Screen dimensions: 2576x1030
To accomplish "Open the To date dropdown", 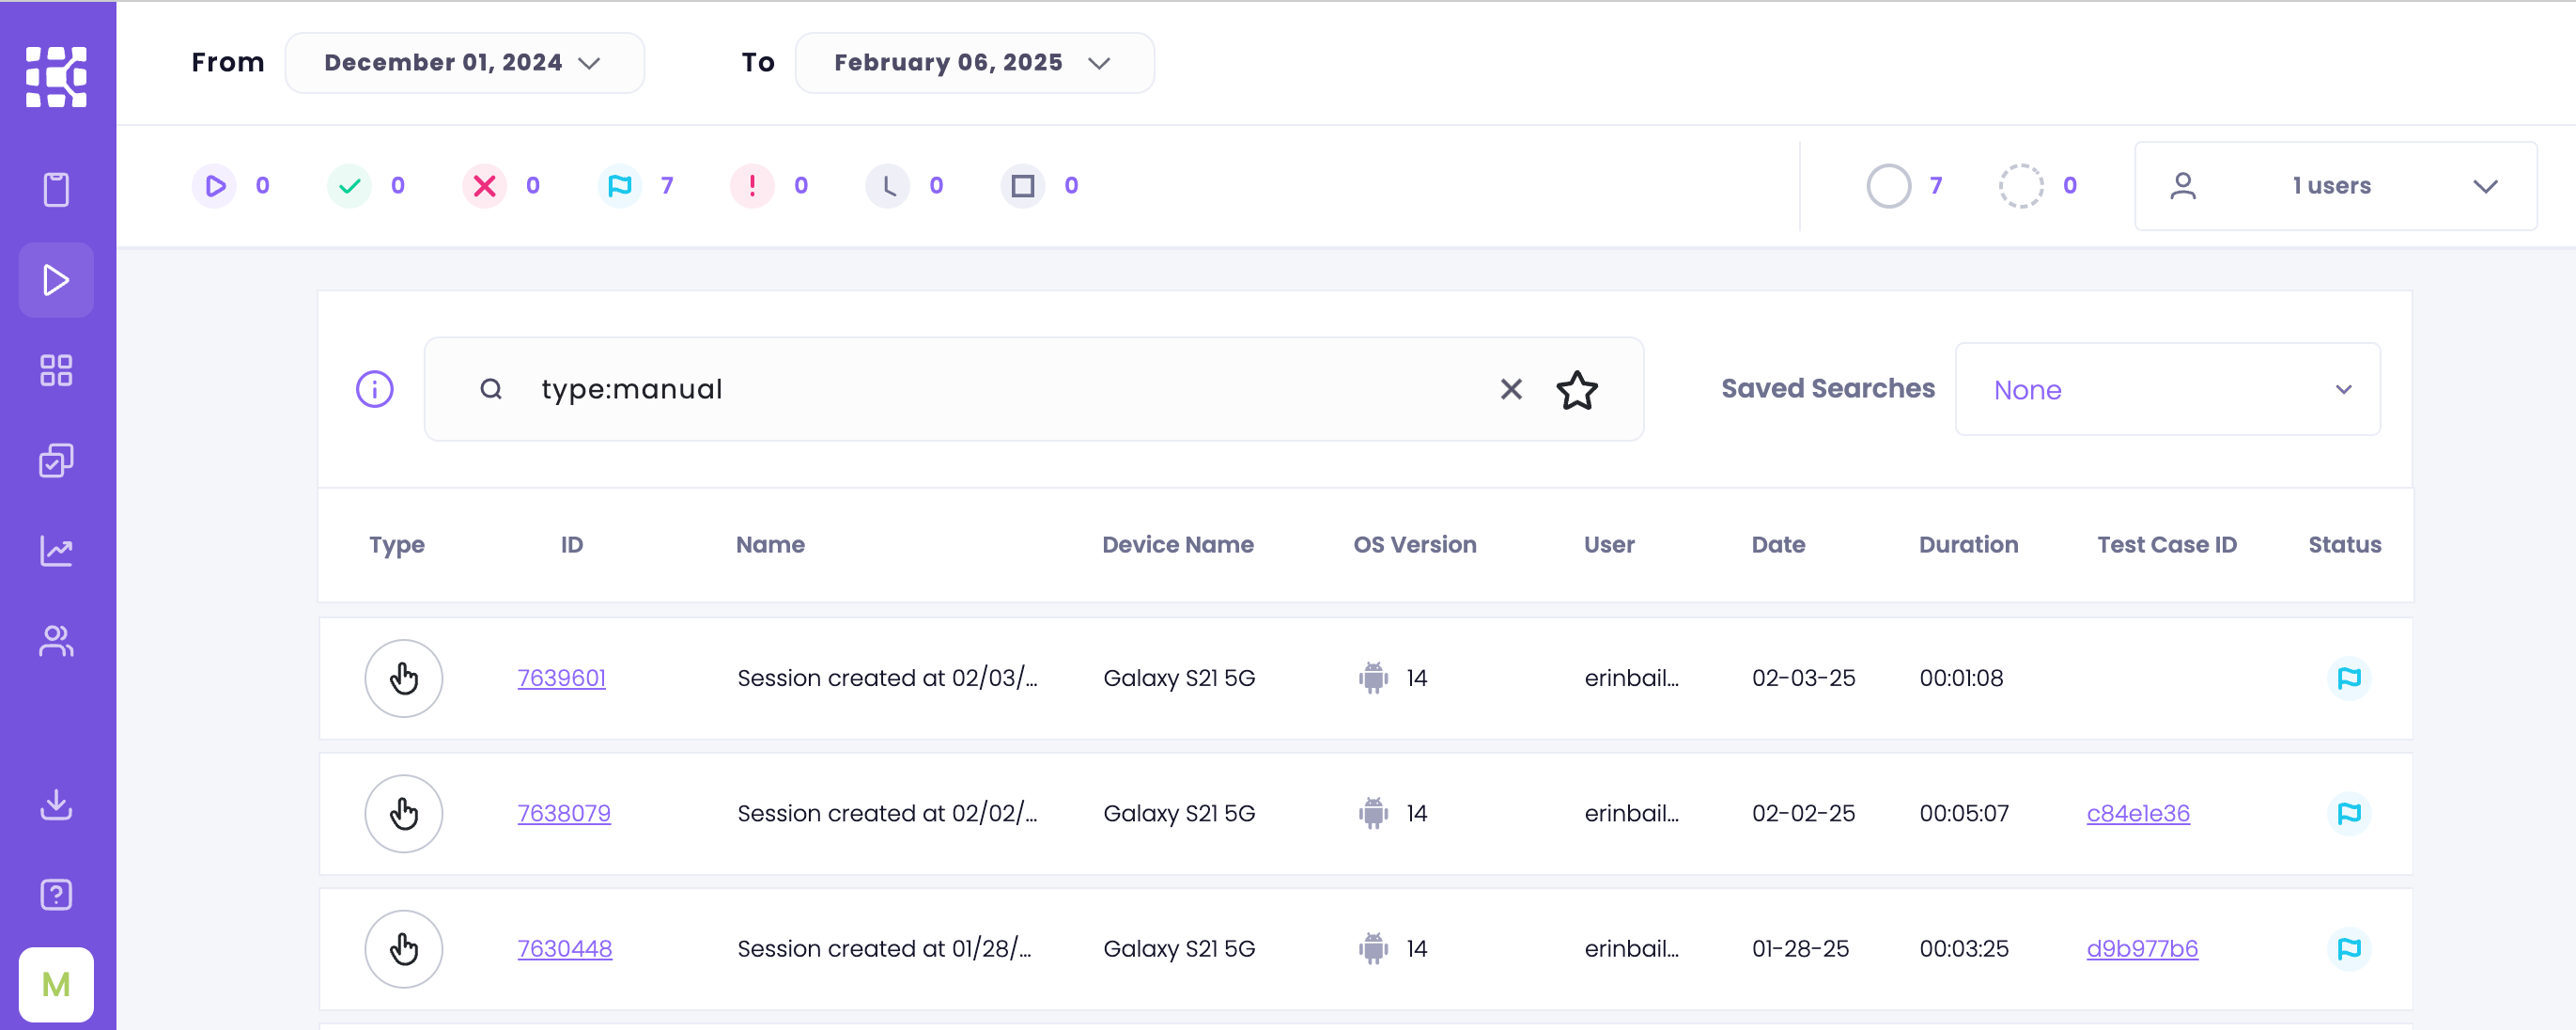I will tap(975, 63).
